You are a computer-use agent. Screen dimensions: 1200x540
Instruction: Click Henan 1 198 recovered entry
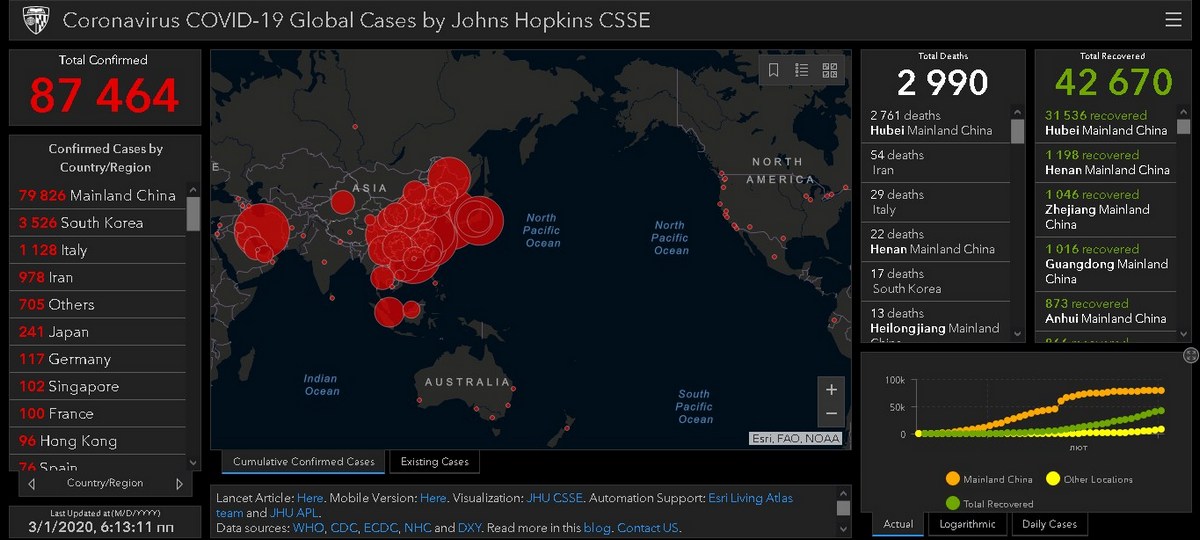[1108, 162]
